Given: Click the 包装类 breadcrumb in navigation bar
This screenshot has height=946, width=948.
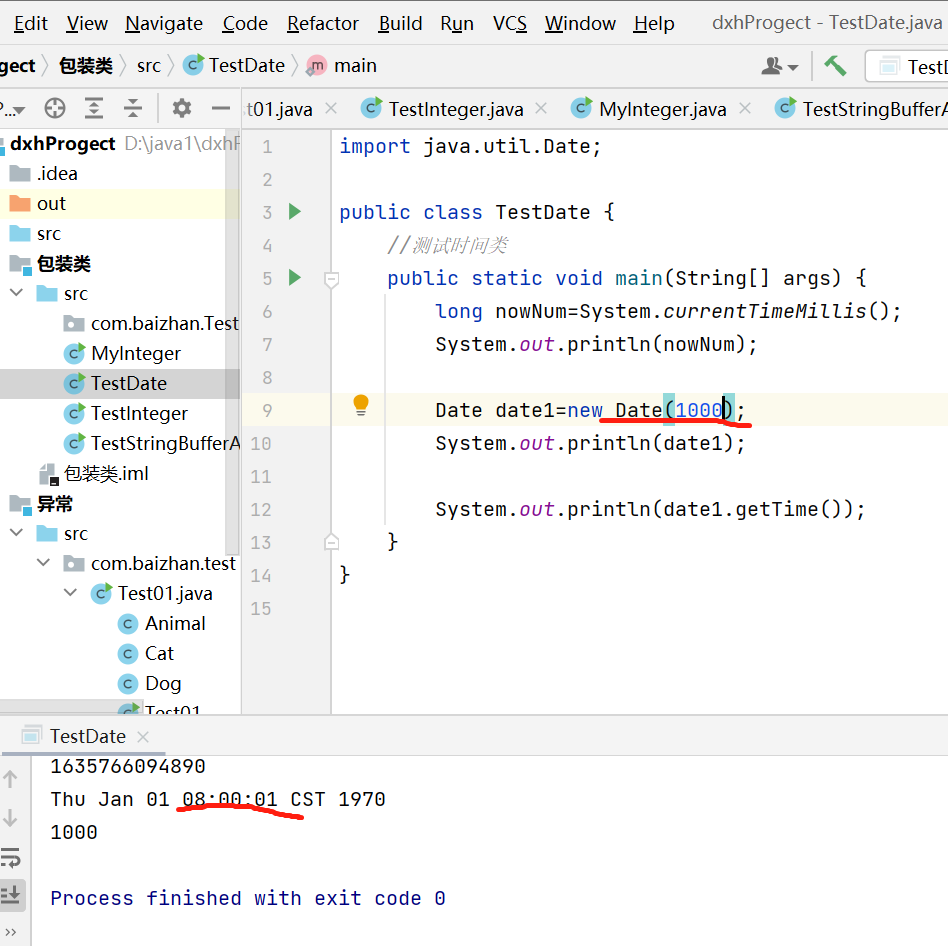Looking at the screenshot, I should [86, 65].
